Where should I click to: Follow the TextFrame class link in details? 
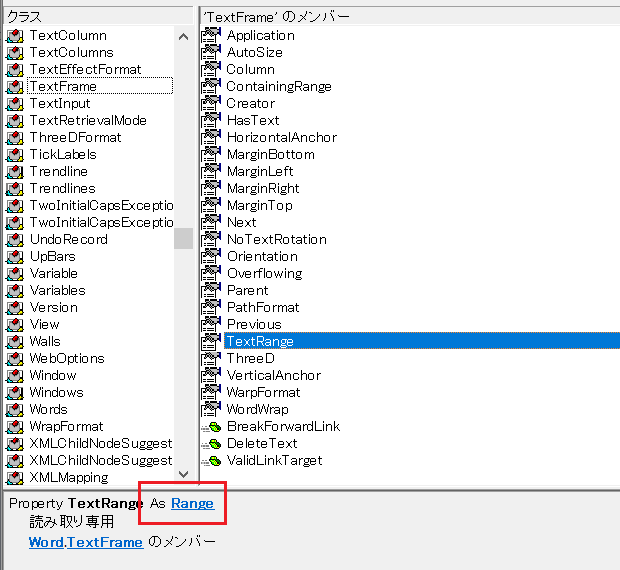tap(105, 542)
